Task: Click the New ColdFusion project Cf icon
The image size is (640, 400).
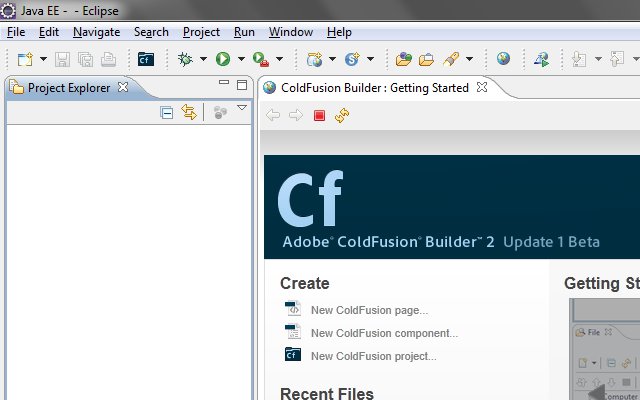Action: (293, 354)
